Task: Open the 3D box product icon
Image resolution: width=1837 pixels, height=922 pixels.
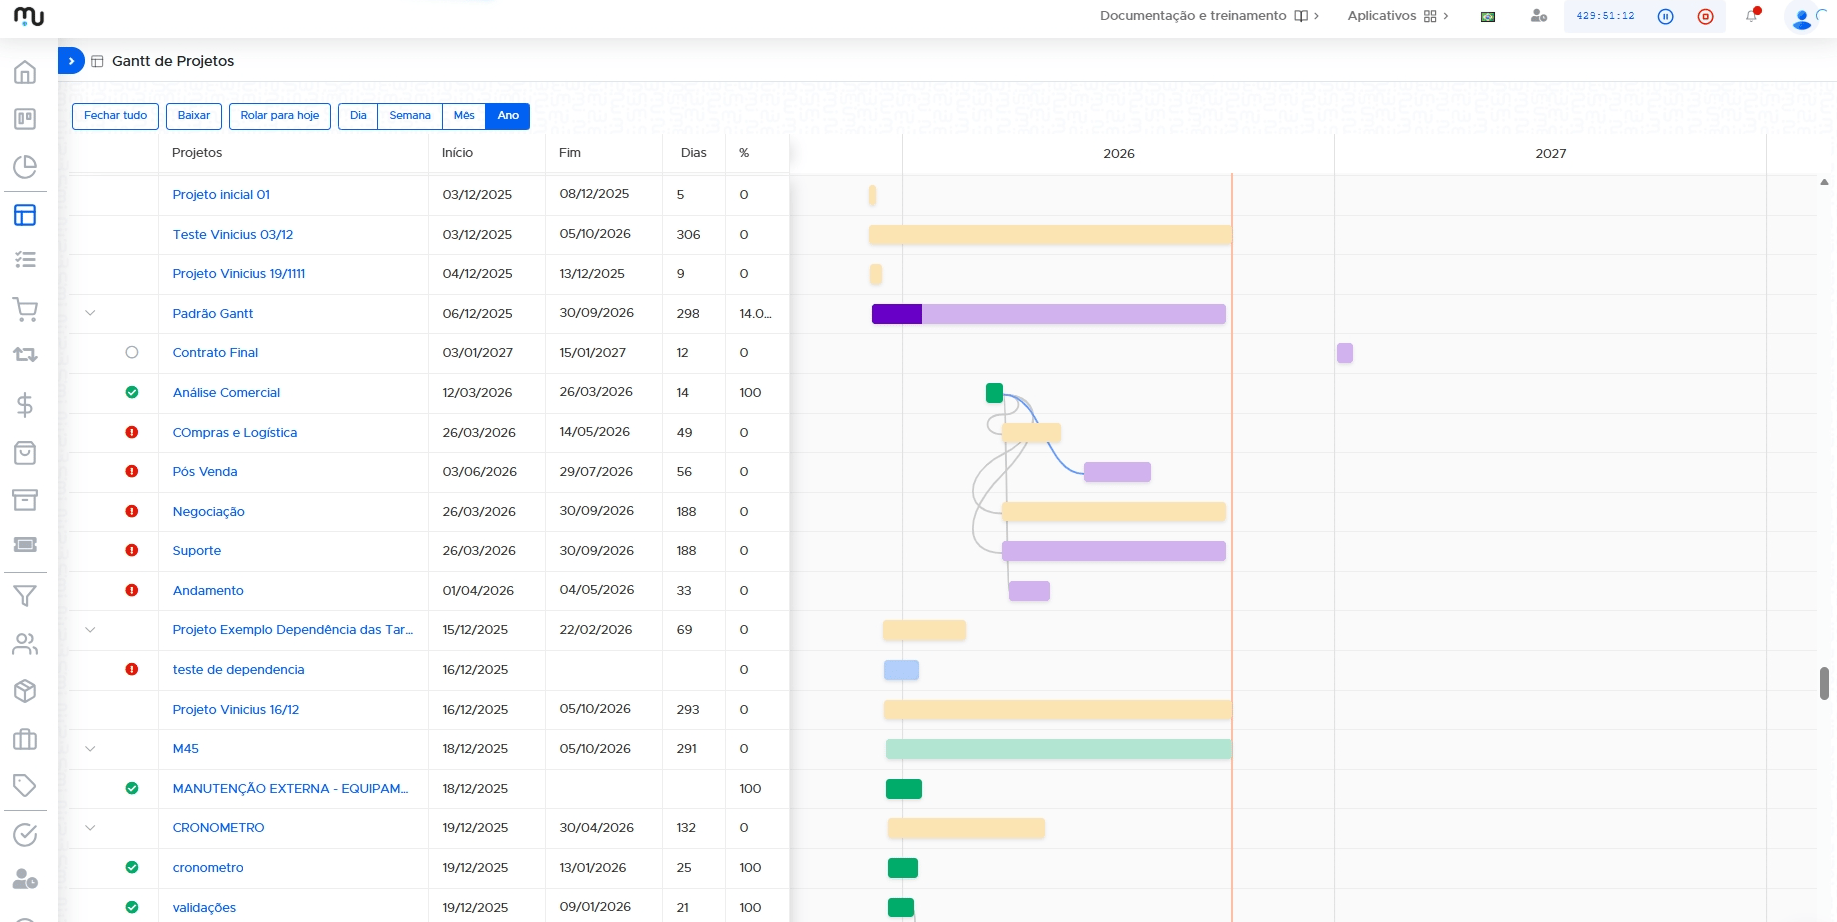Action: click(25, 691)
